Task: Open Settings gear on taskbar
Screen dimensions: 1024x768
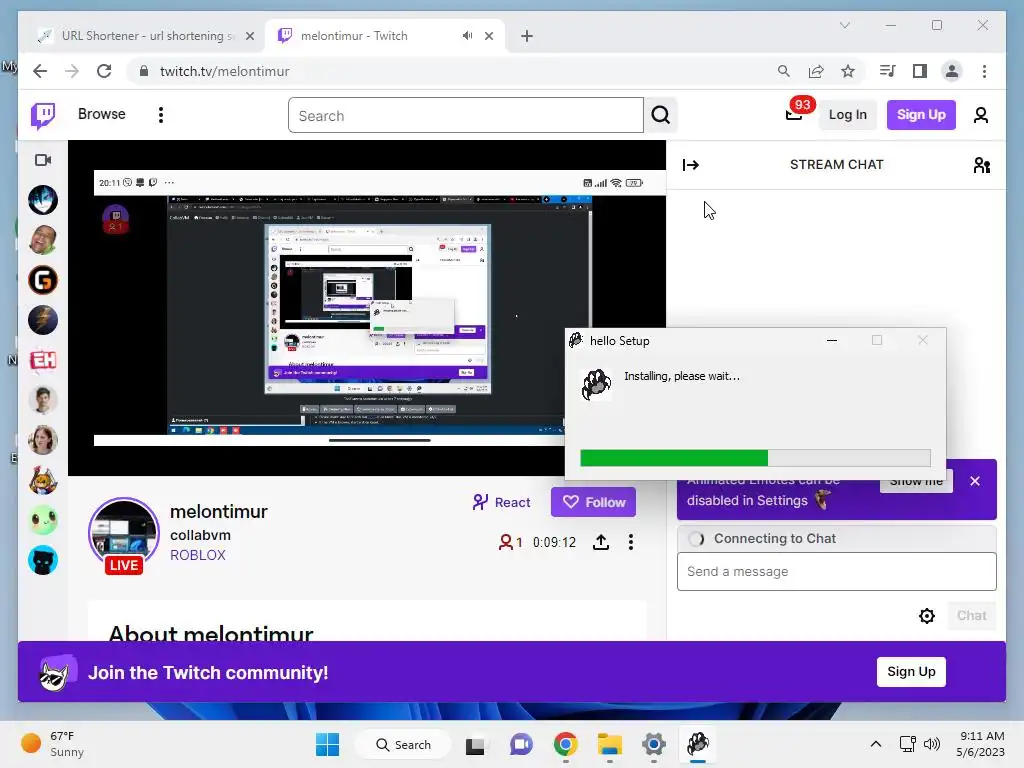Action: coord(654,744)
